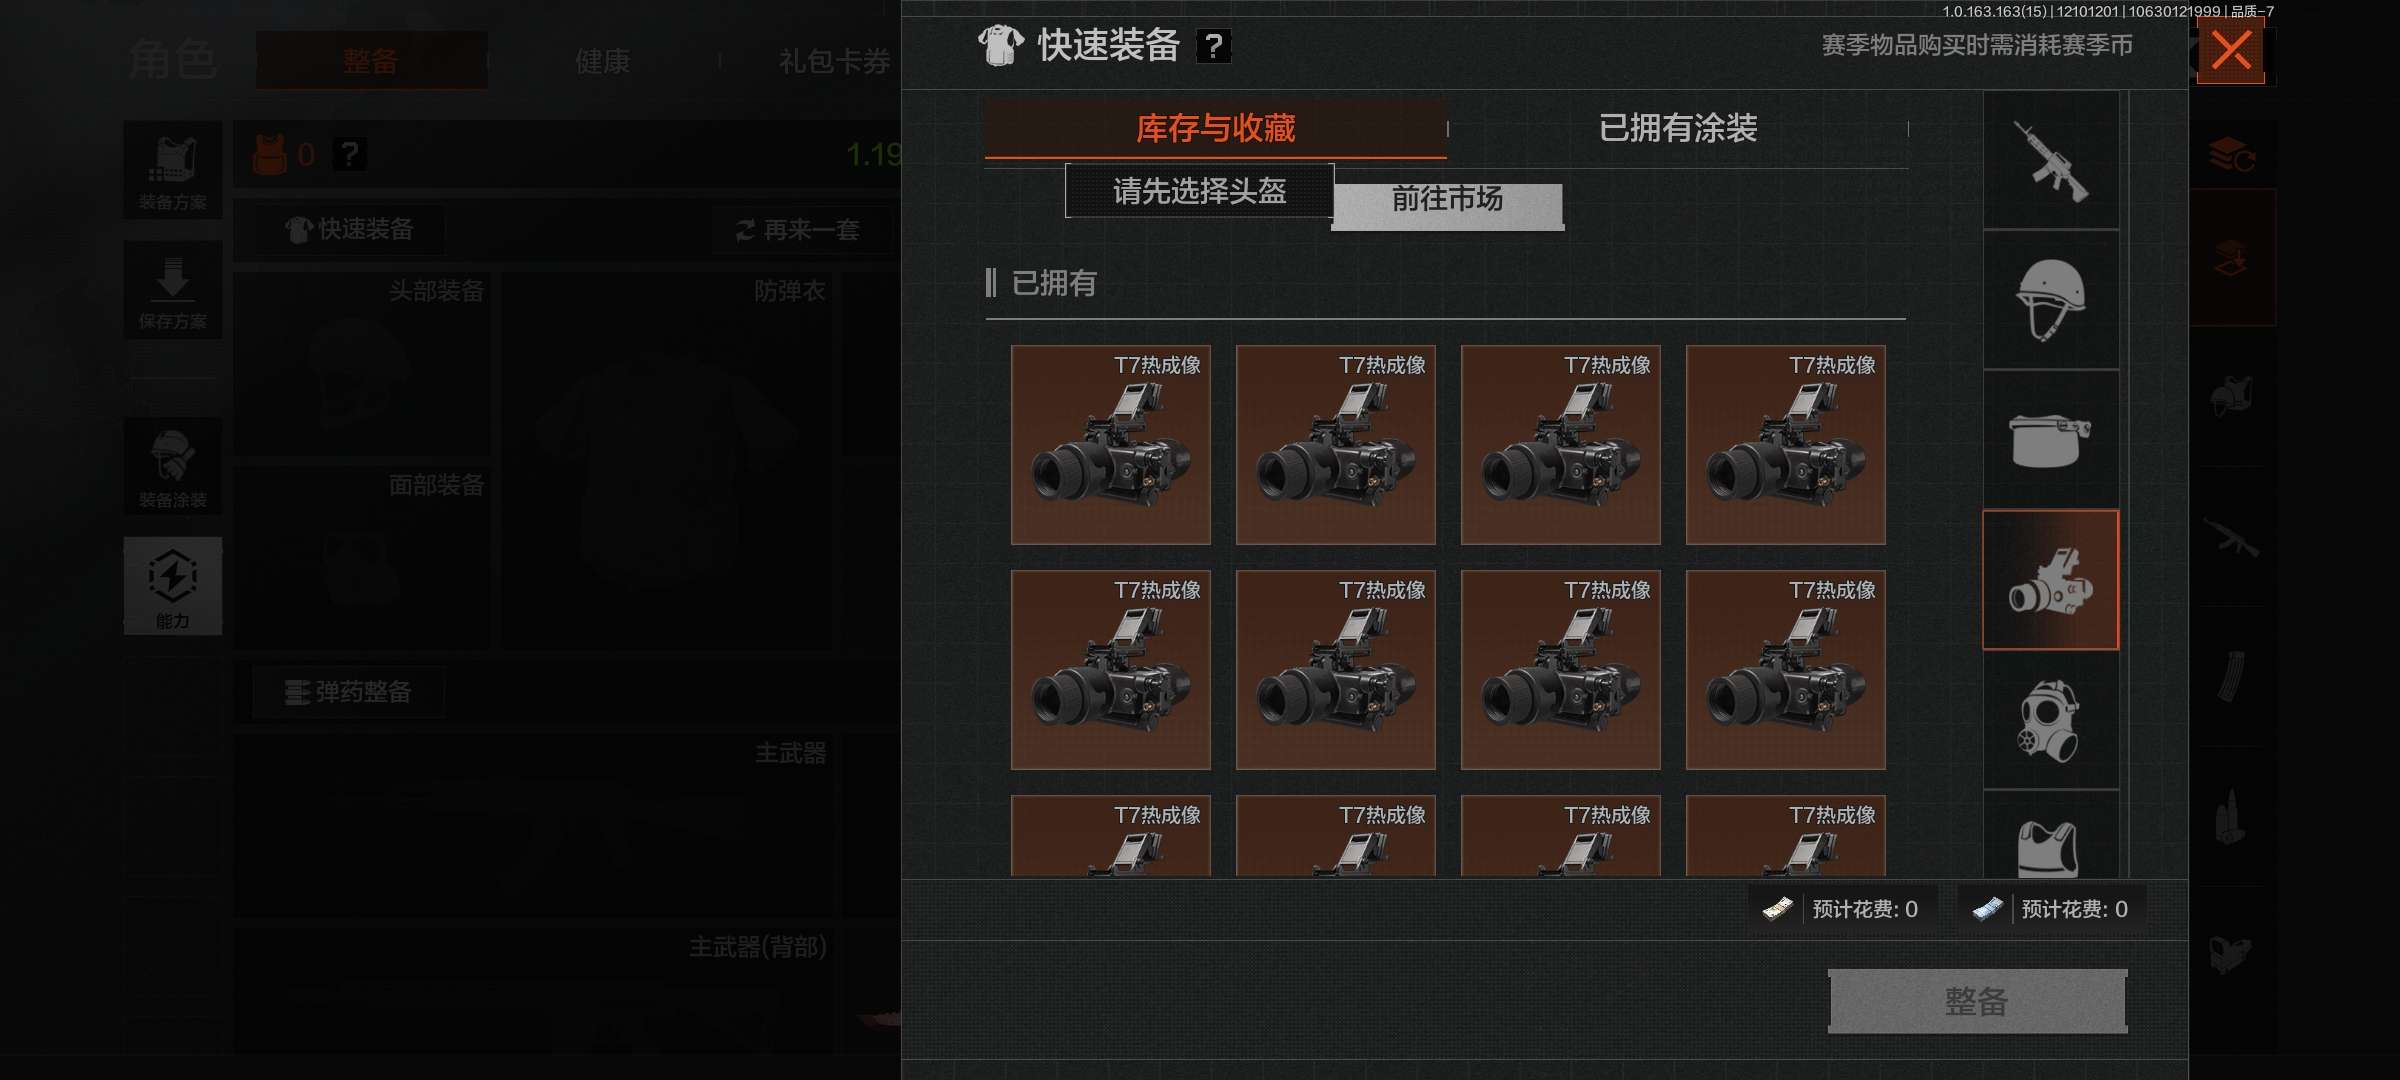The width and height of the screenshot is (2400, 1080).
Task: Click the question mark help icon
Action: [1213, 46]
